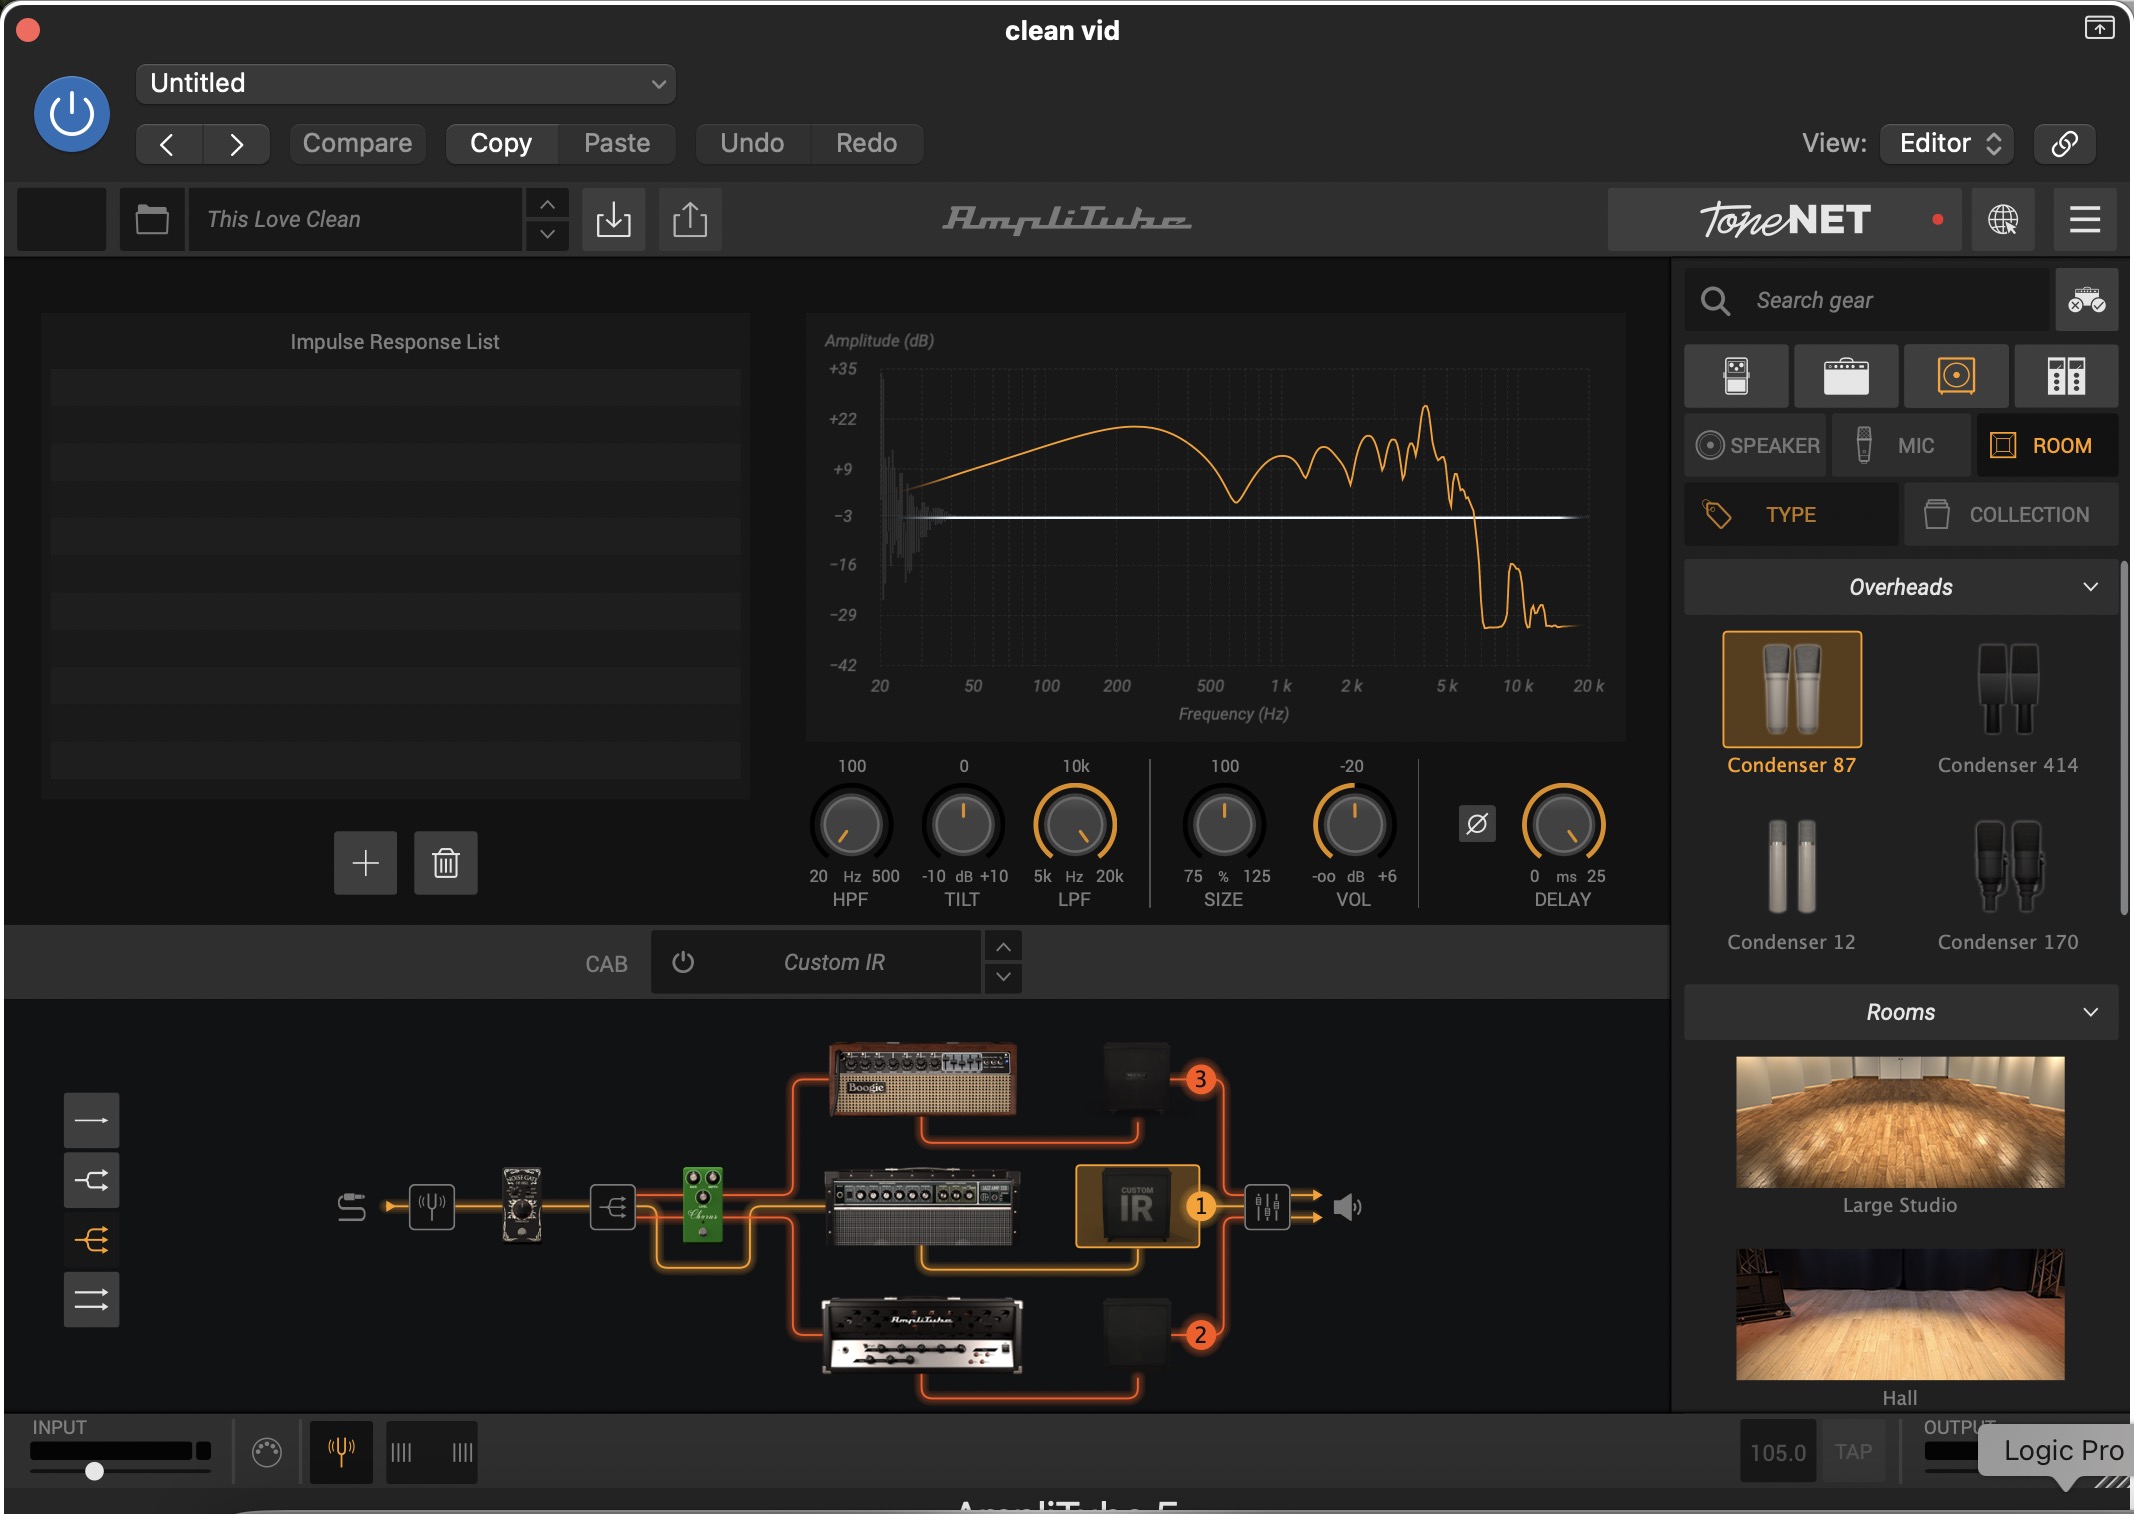Open the View Editor dropdown

tap(1947, 144)
